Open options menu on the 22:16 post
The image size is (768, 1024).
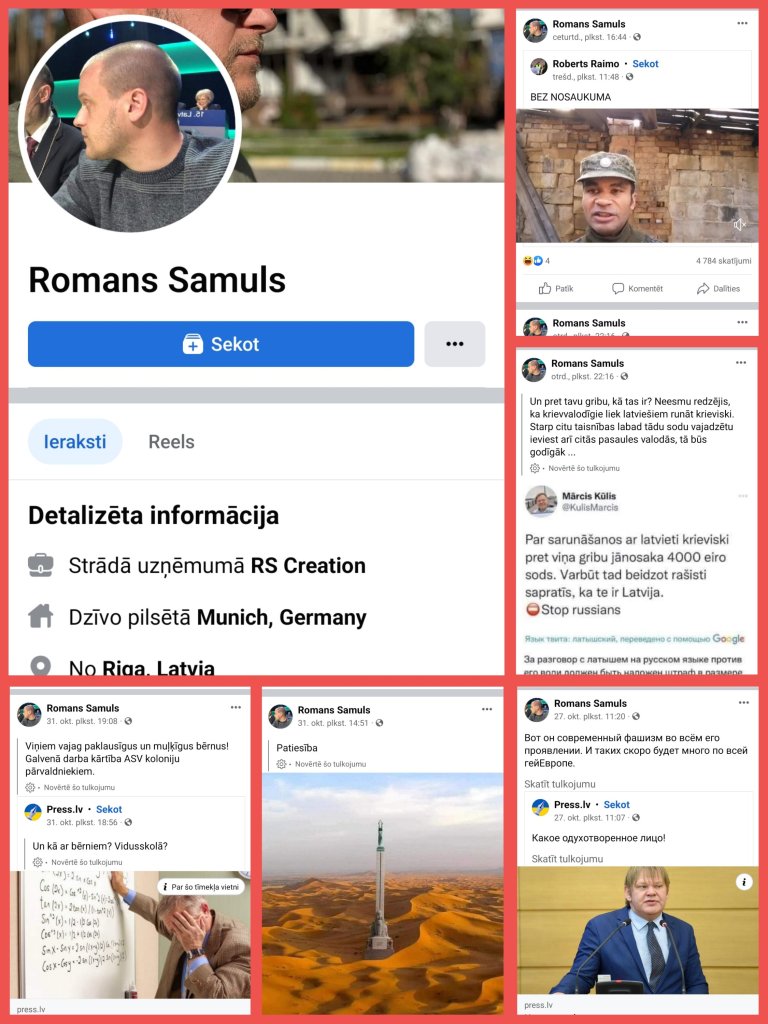[741, 362]
